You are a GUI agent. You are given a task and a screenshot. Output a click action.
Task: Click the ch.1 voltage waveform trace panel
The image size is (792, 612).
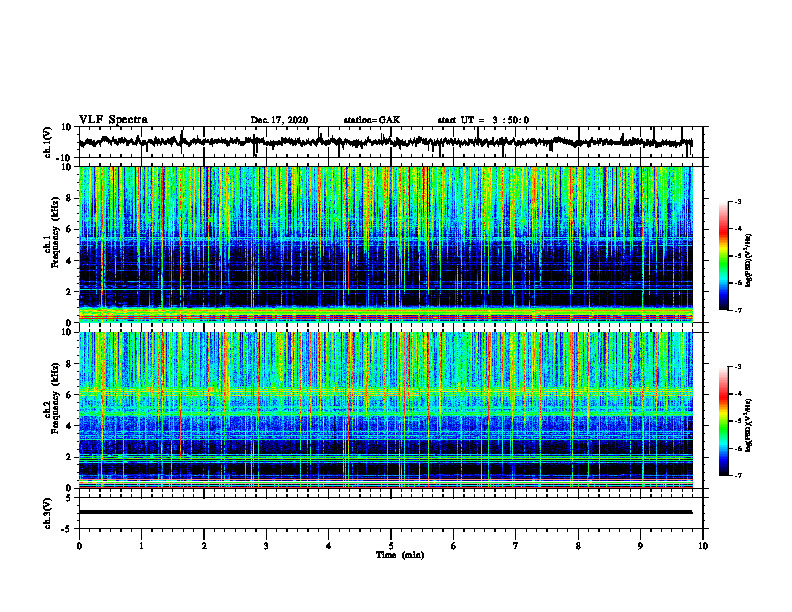pyautogui.click(x=390, y=142)
